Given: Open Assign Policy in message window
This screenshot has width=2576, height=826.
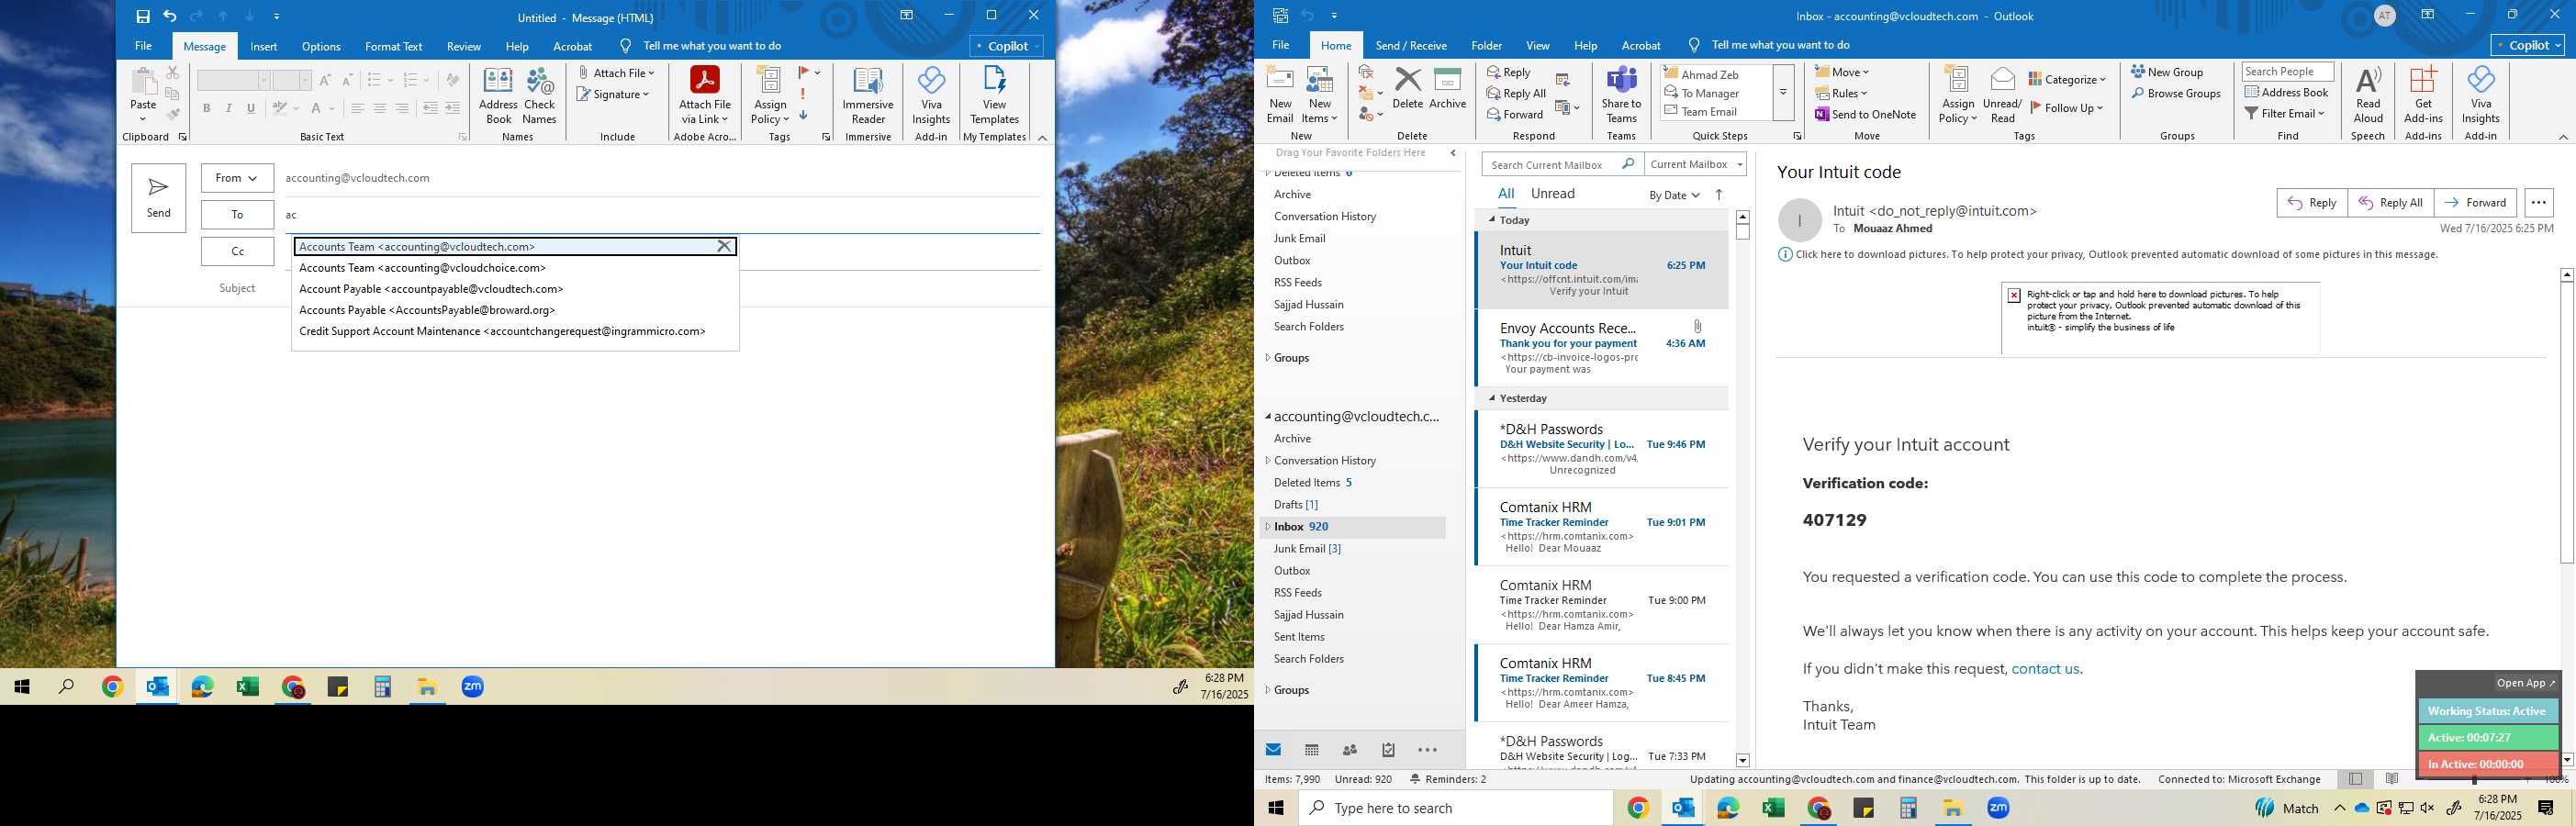Looking at the screenshot, I should [770, 96].
